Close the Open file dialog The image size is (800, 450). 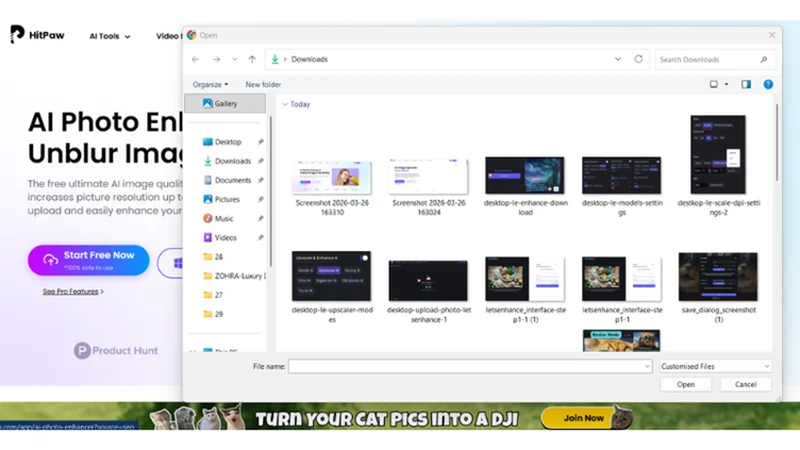[771, 35]
